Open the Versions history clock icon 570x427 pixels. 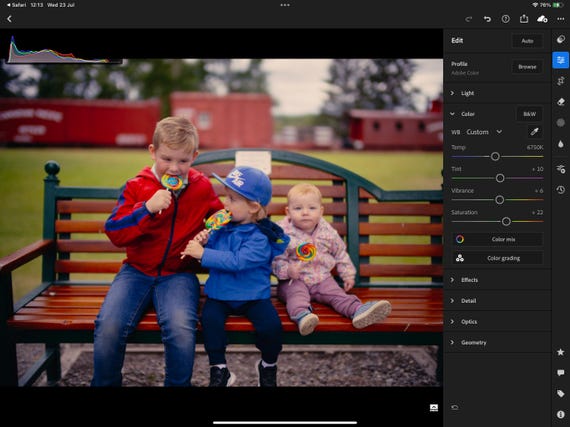[561, 190]
